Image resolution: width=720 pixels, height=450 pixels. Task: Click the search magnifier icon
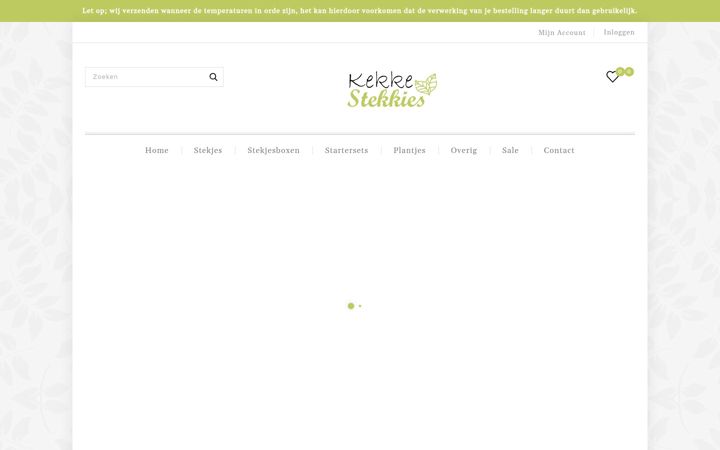coord(213,77)
